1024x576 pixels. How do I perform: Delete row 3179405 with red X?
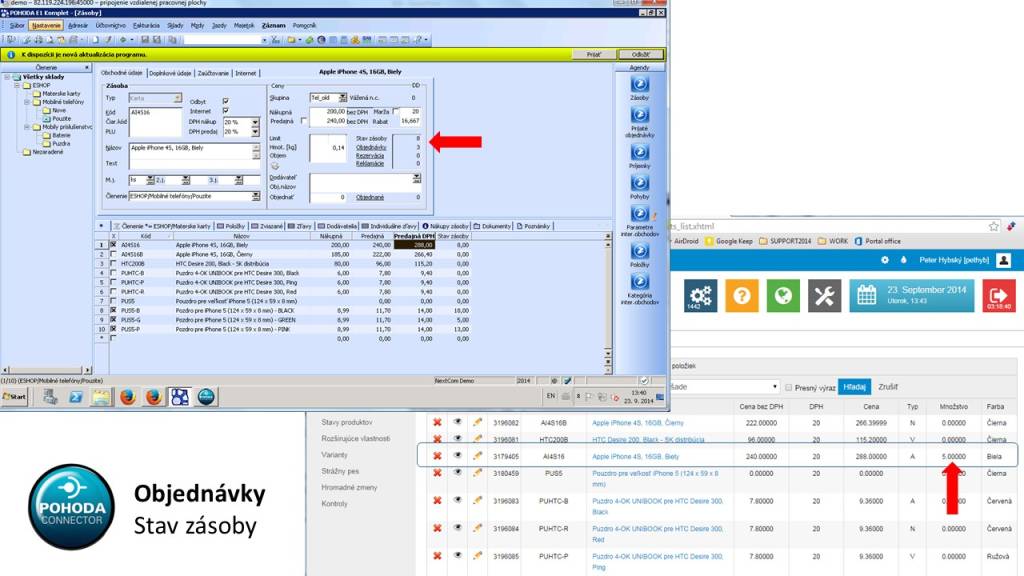coord(437,456)
